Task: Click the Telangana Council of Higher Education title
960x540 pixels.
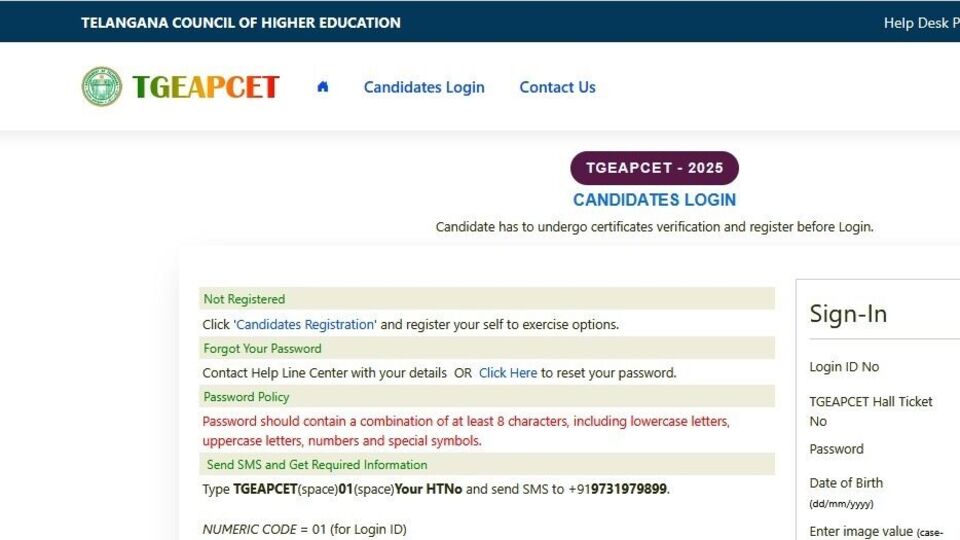Action: coord(241,23)
